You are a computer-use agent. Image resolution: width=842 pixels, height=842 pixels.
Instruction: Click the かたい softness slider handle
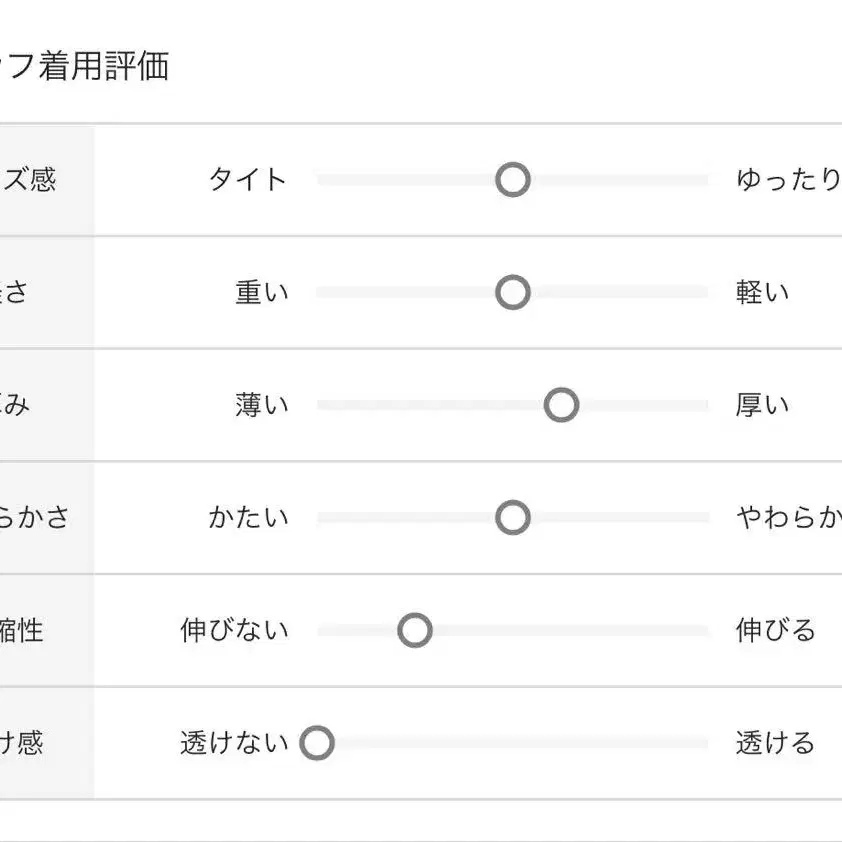[x=513, y=518]
